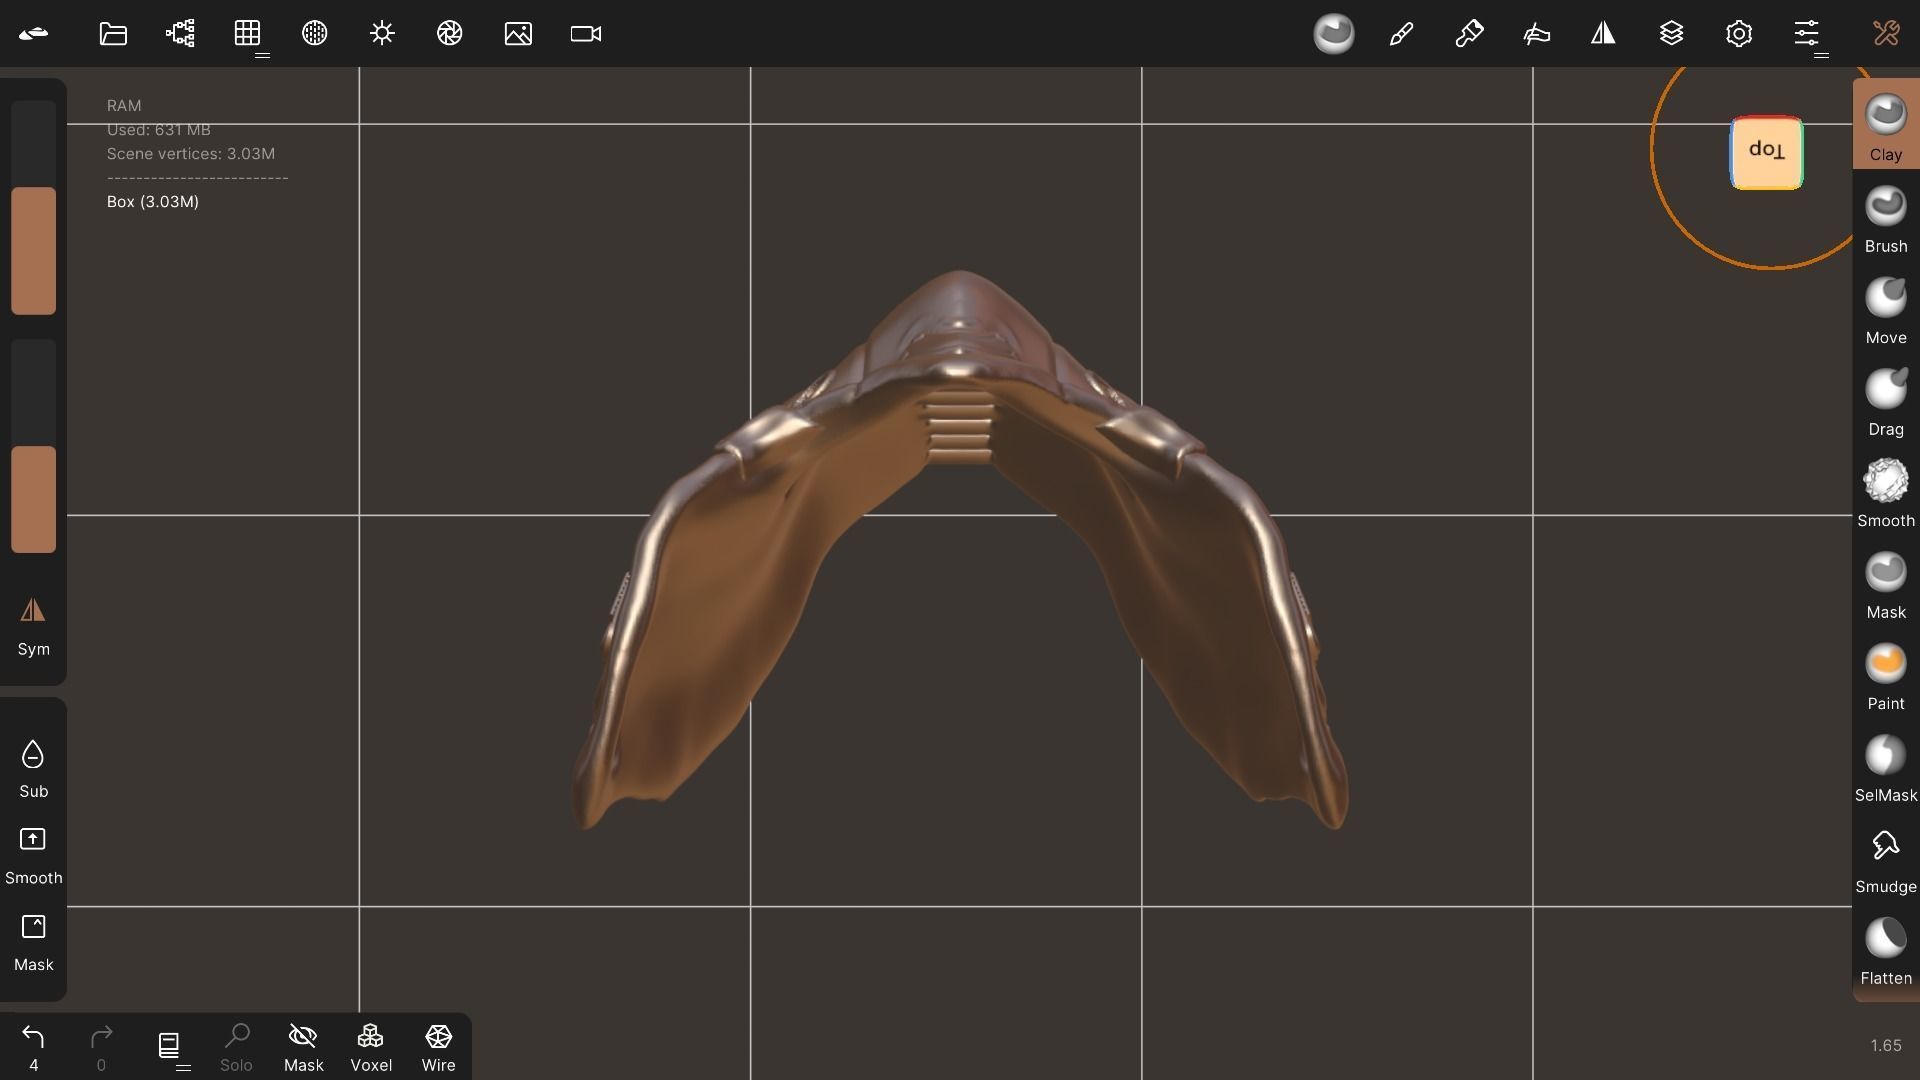Select the Drag tool
The width and height of the screenshot is (1920, 1080).
(x=1886, y=402)
